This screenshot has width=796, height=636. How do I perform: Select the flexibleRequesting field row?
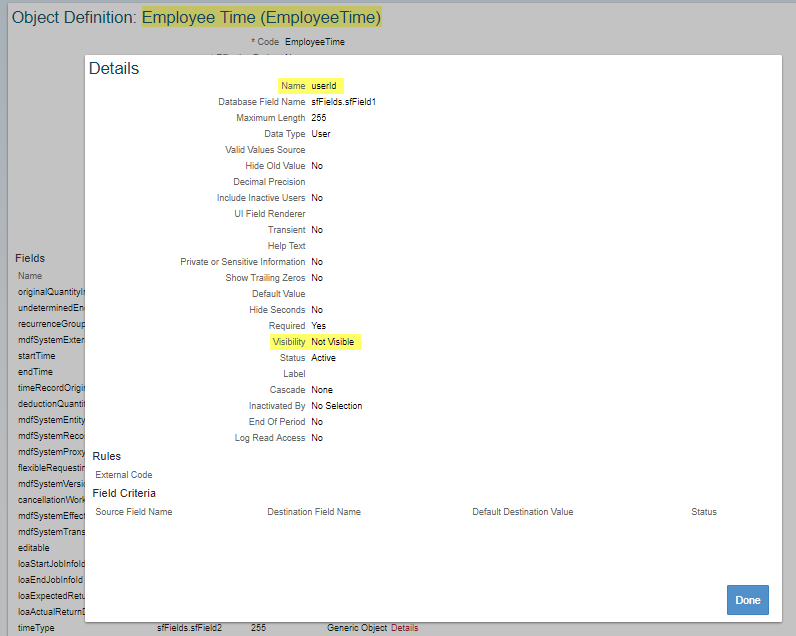point(51,468)
